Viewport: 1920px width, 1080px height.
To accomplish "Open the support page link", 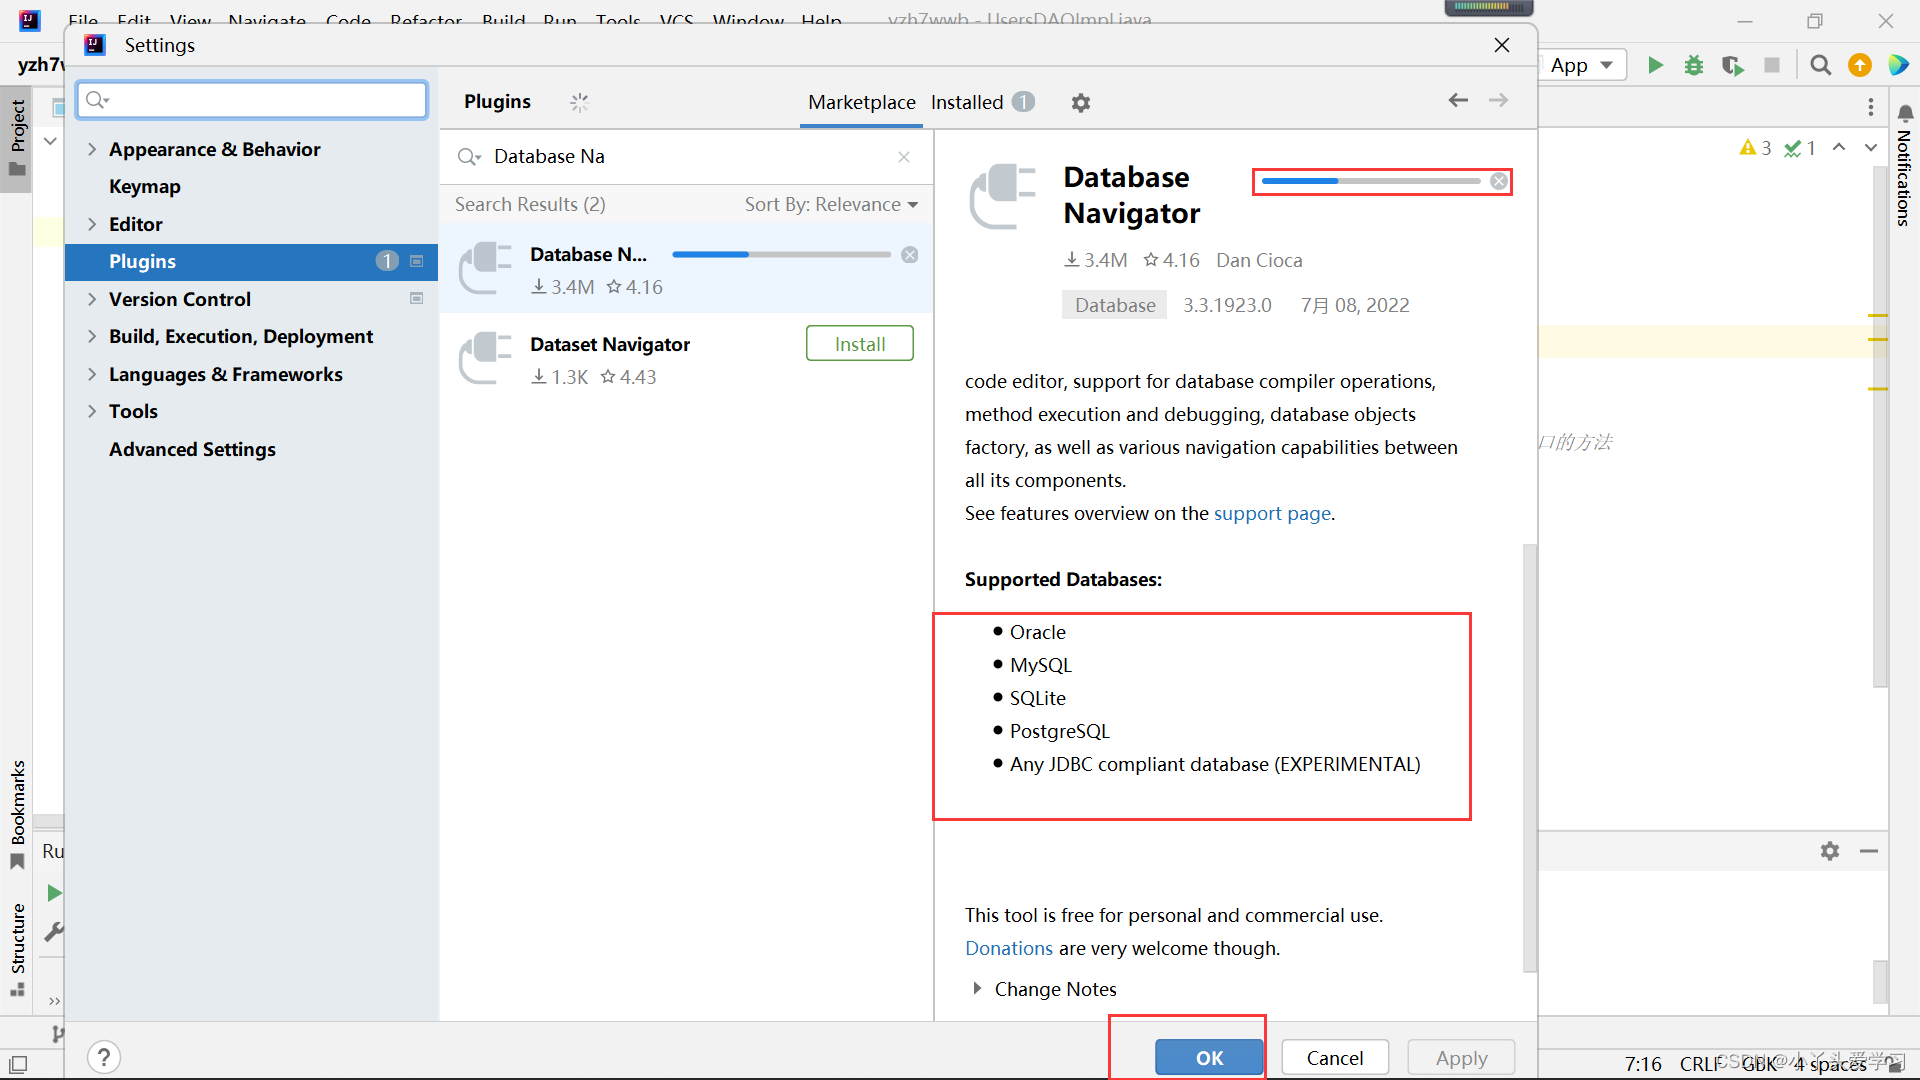I will click(x=1272, y=514).
